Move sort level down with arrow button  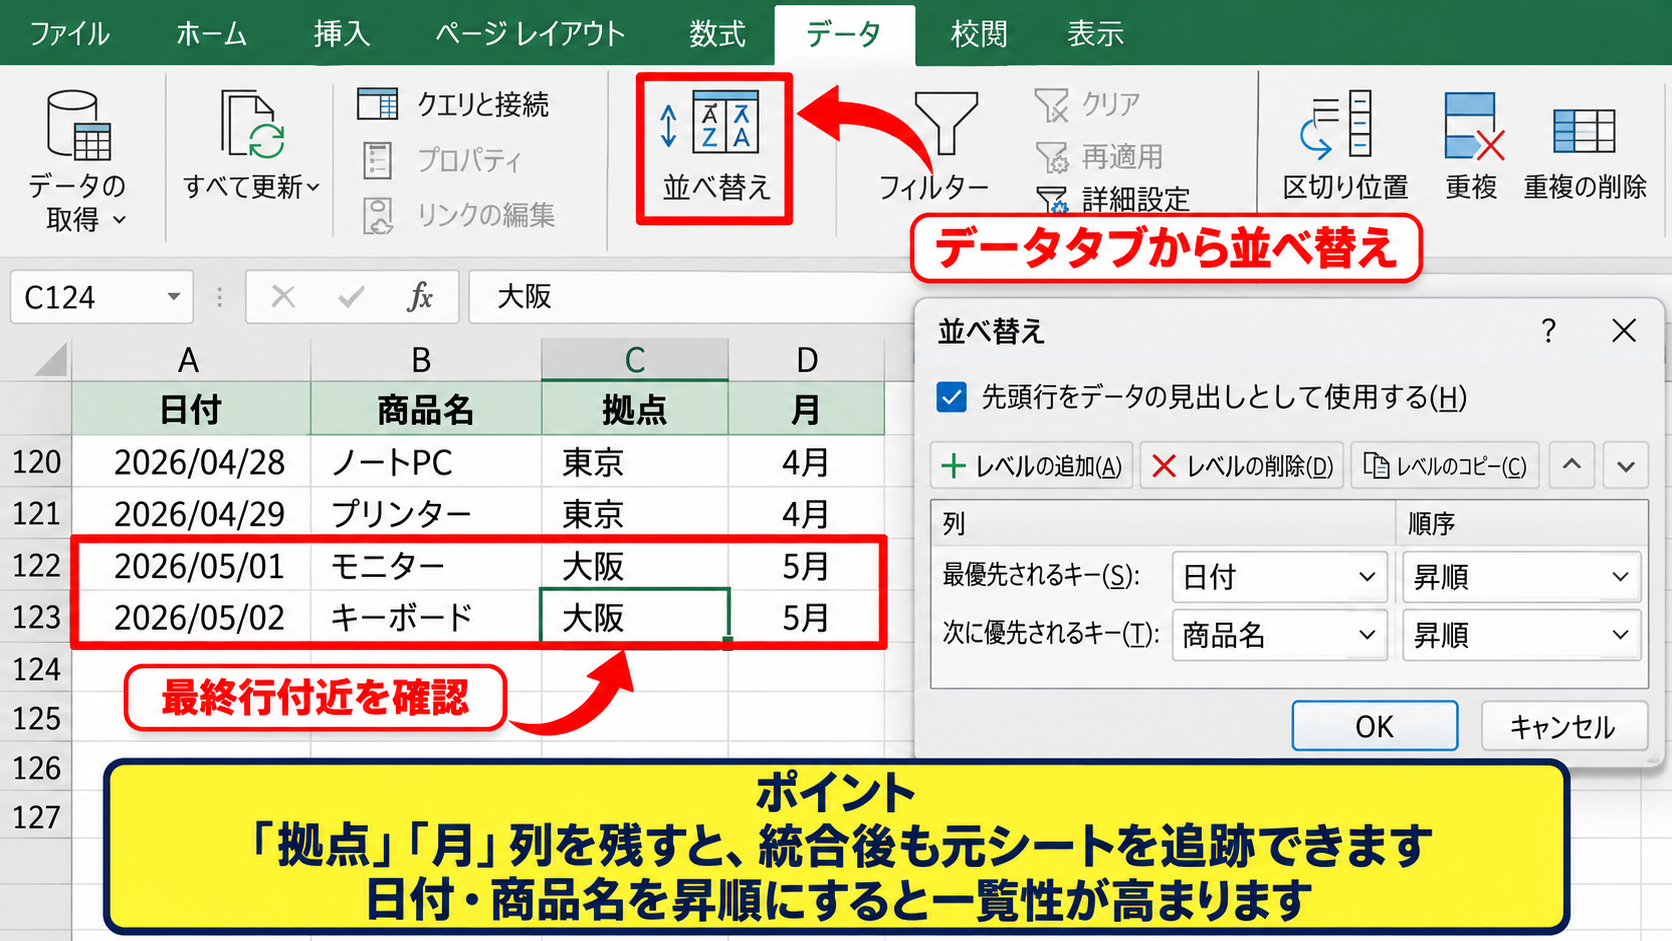coord(1626,465)
